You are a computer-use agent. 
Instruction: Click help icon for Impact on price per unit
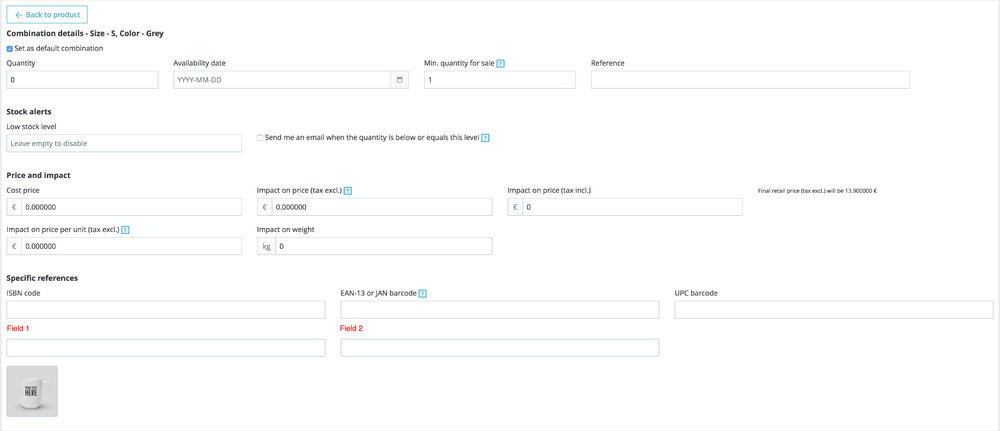[x=125, y=229]
